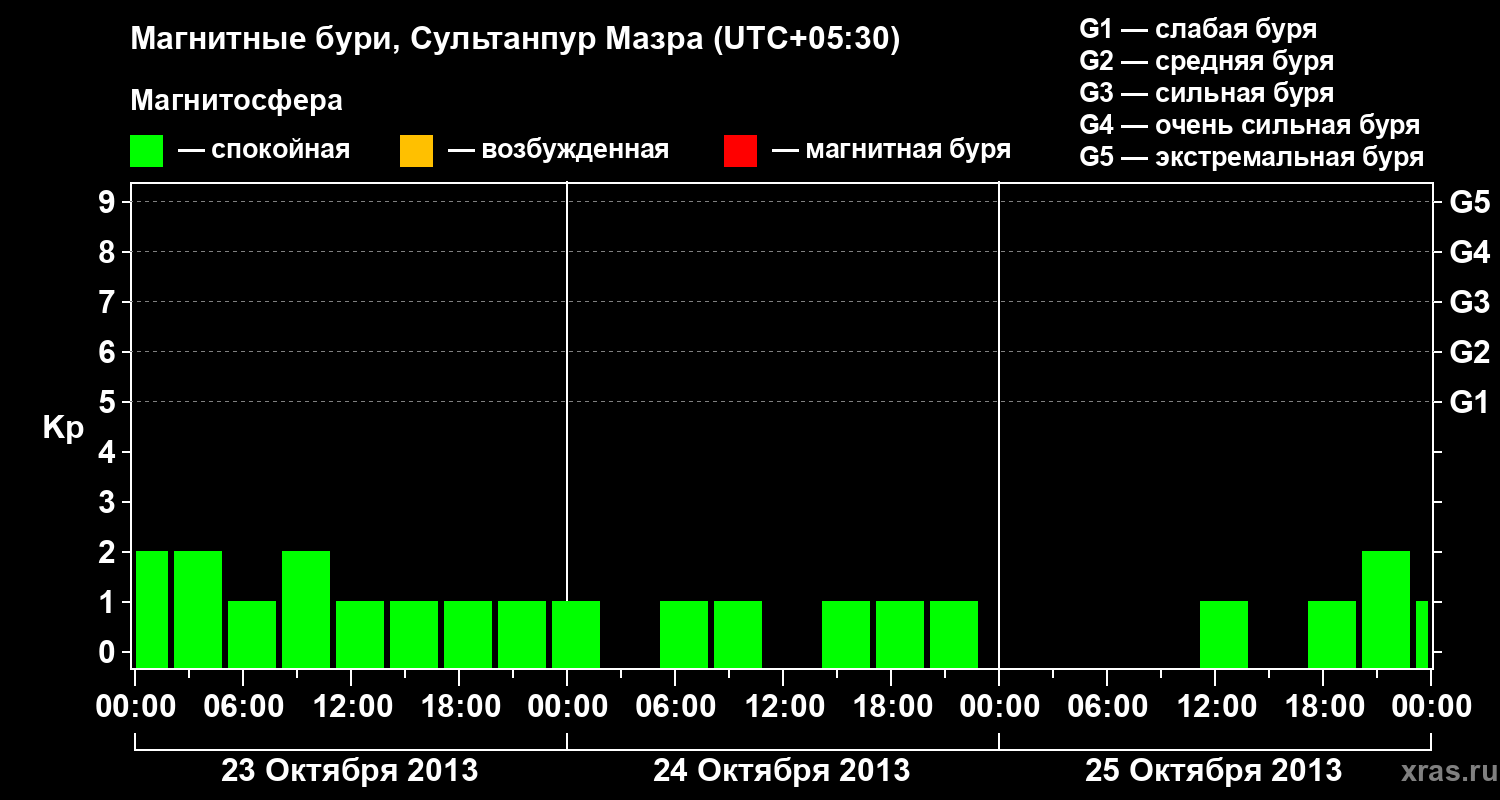Click the G3 label on right axis

1469,302
